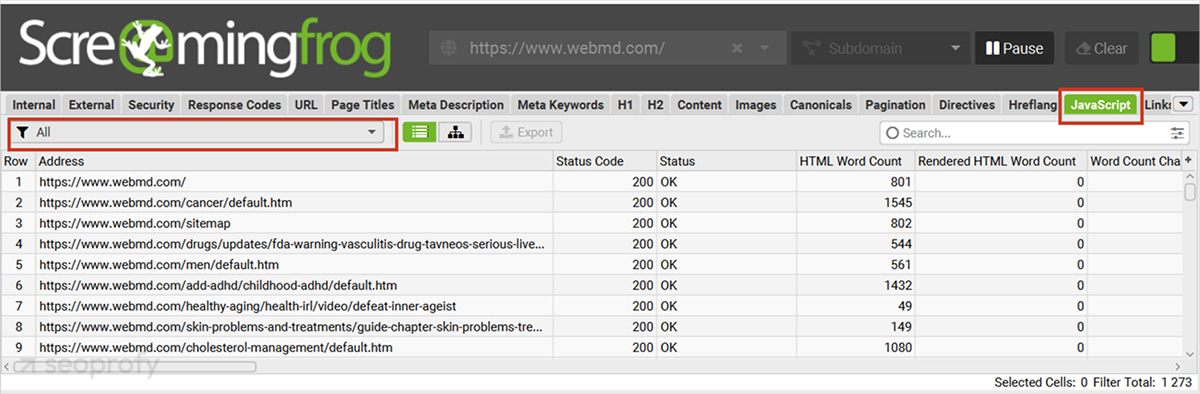Open the Meta Keywords tab

click(560, 104)
